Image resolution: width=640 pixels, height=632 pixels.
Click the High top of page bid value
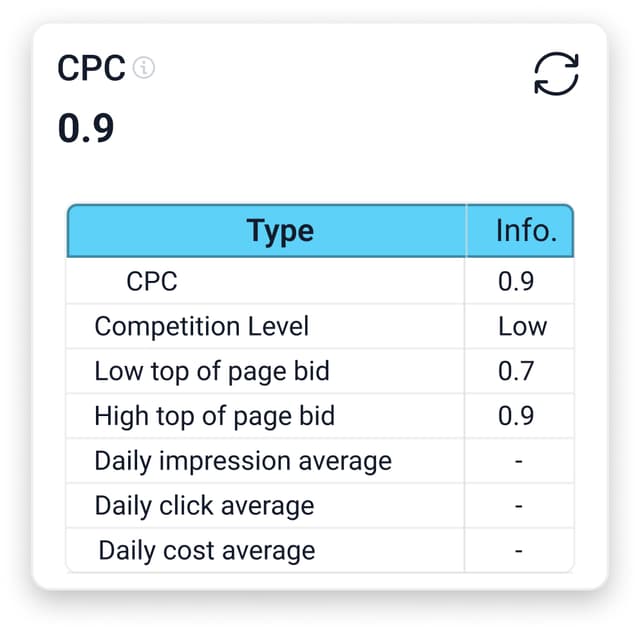point(516,416)
